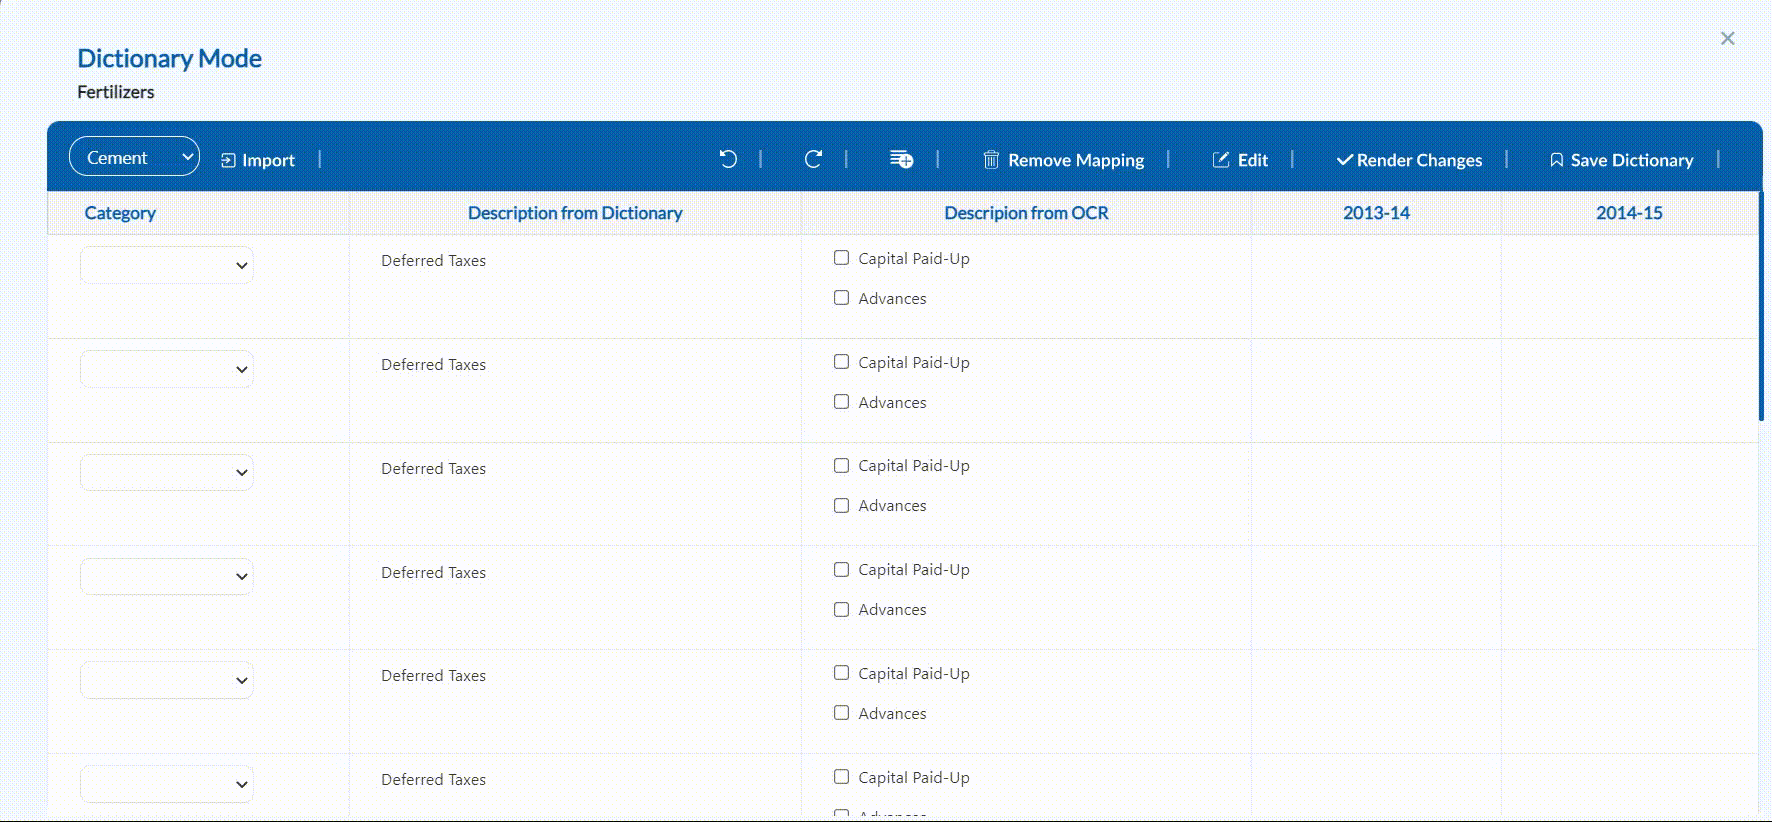The width and height of the screenshot is (1772, 822).
Task: Click the 2014-15 column header
Action: tap(1629, 213)
